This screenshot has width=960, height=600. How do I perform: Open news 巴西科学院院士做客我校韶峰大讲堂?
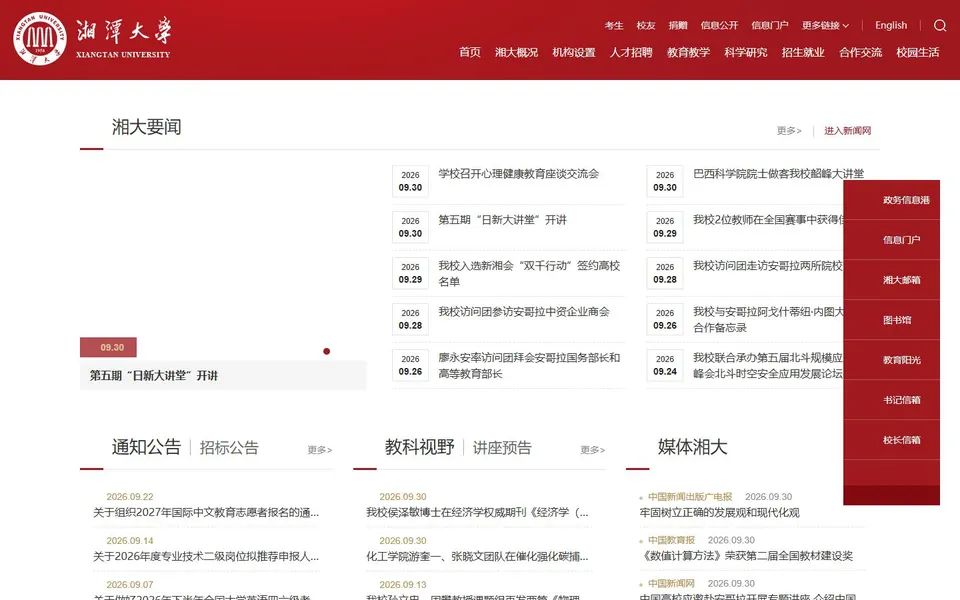click(x=778, y=174)
